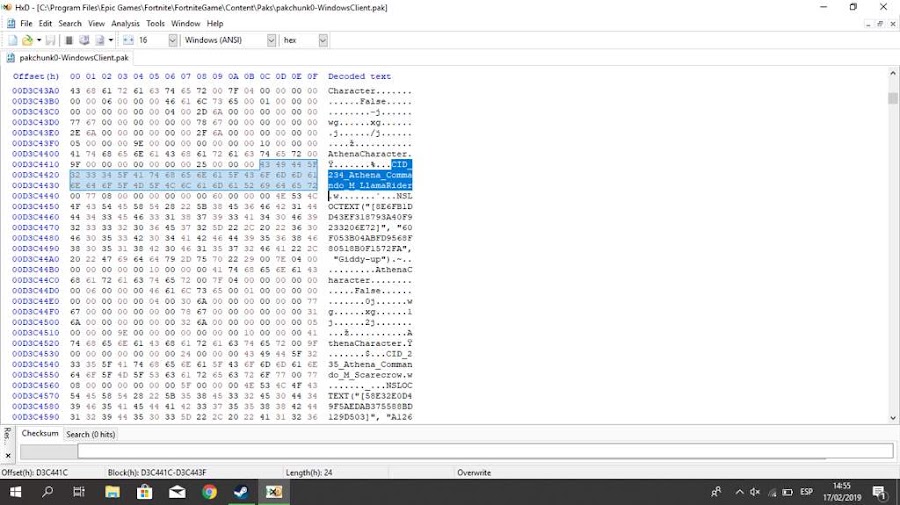
Task: Click the document icon left of File menu
Action: [11, 24]
